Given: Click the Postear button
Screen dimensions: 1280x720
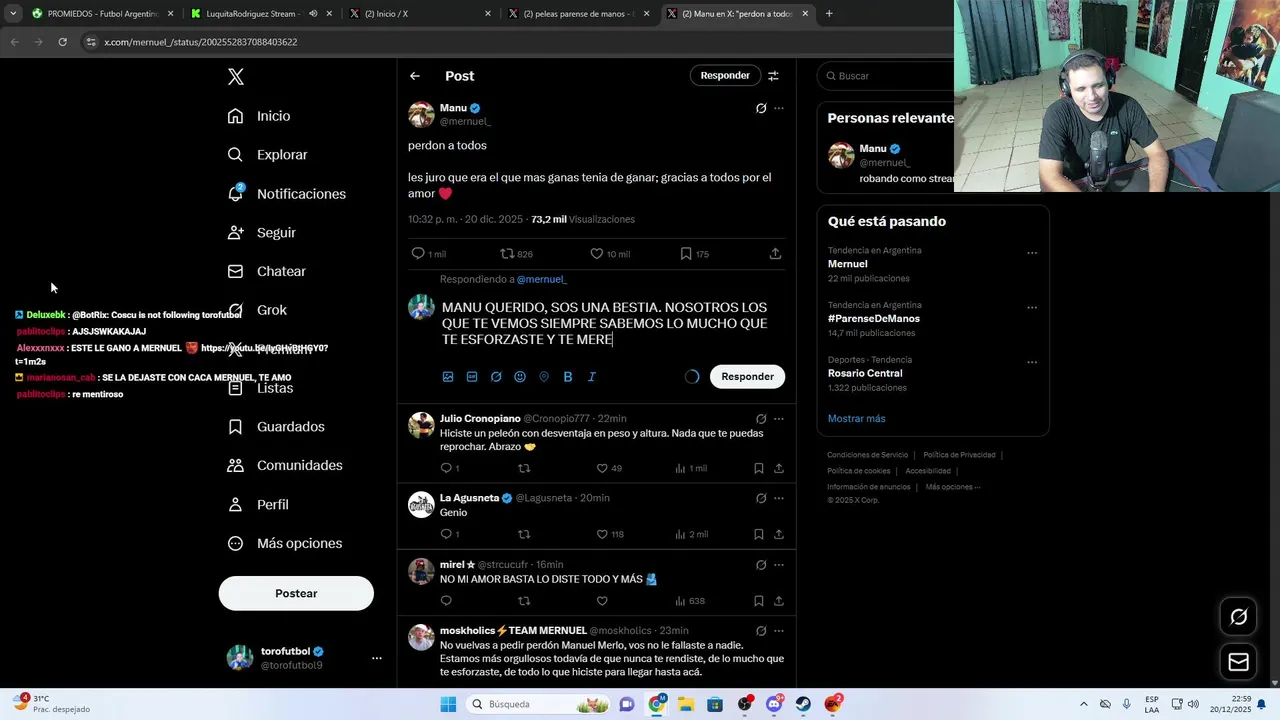Looking at the screenshot, I should click(x=296, y=593).
